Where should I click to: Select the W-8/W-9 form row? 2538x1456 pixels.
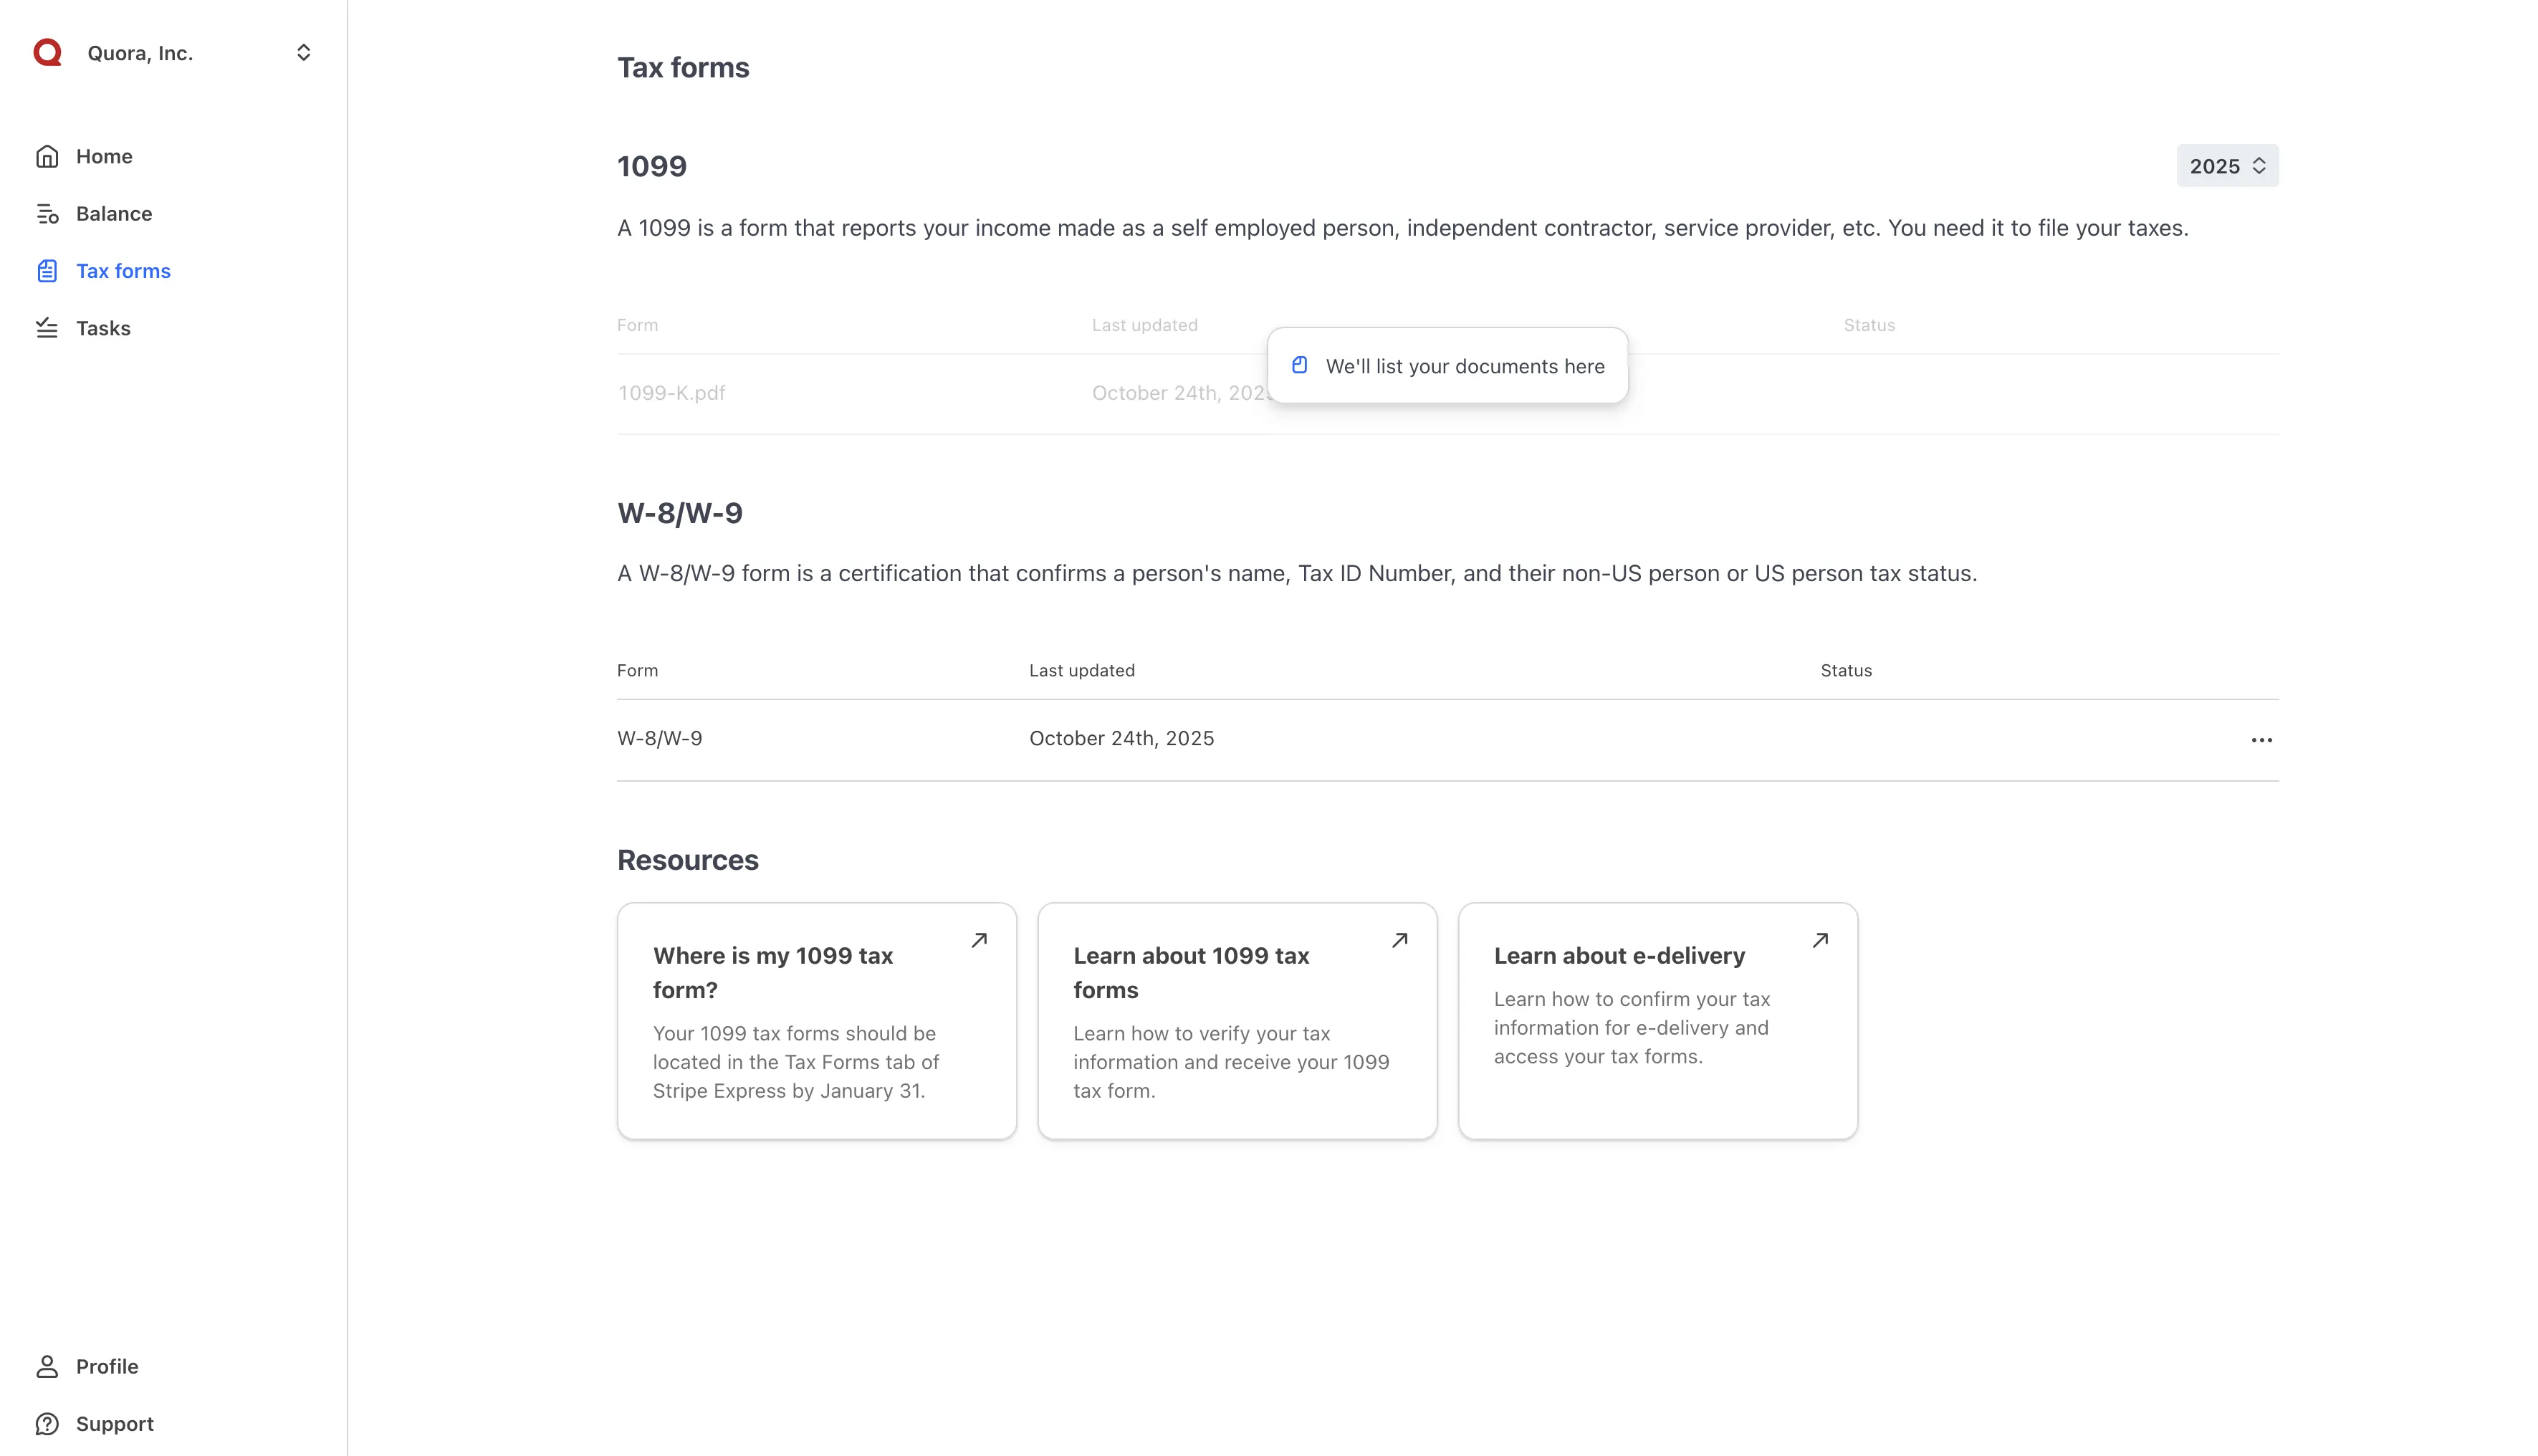[x=660, y=739]
